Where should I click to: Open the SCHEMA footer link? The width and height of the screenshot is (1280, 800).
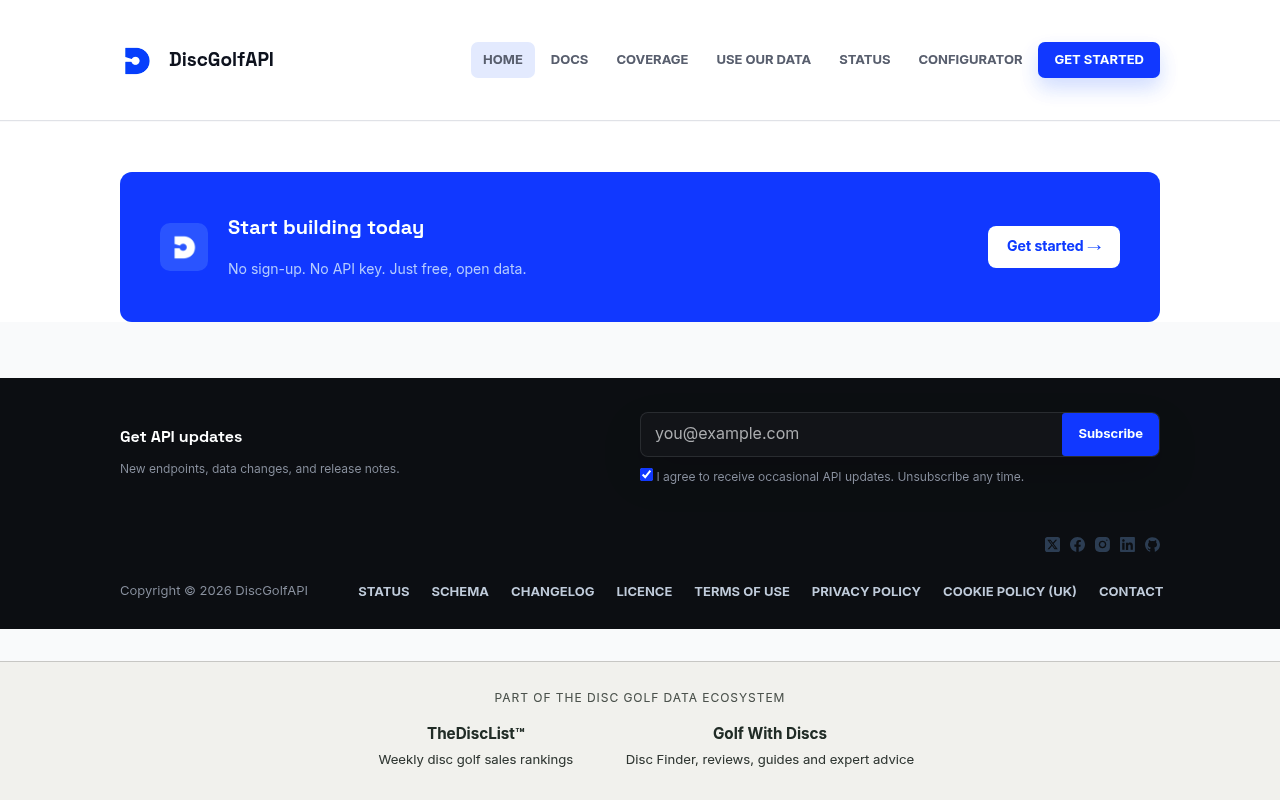(460, 592)
